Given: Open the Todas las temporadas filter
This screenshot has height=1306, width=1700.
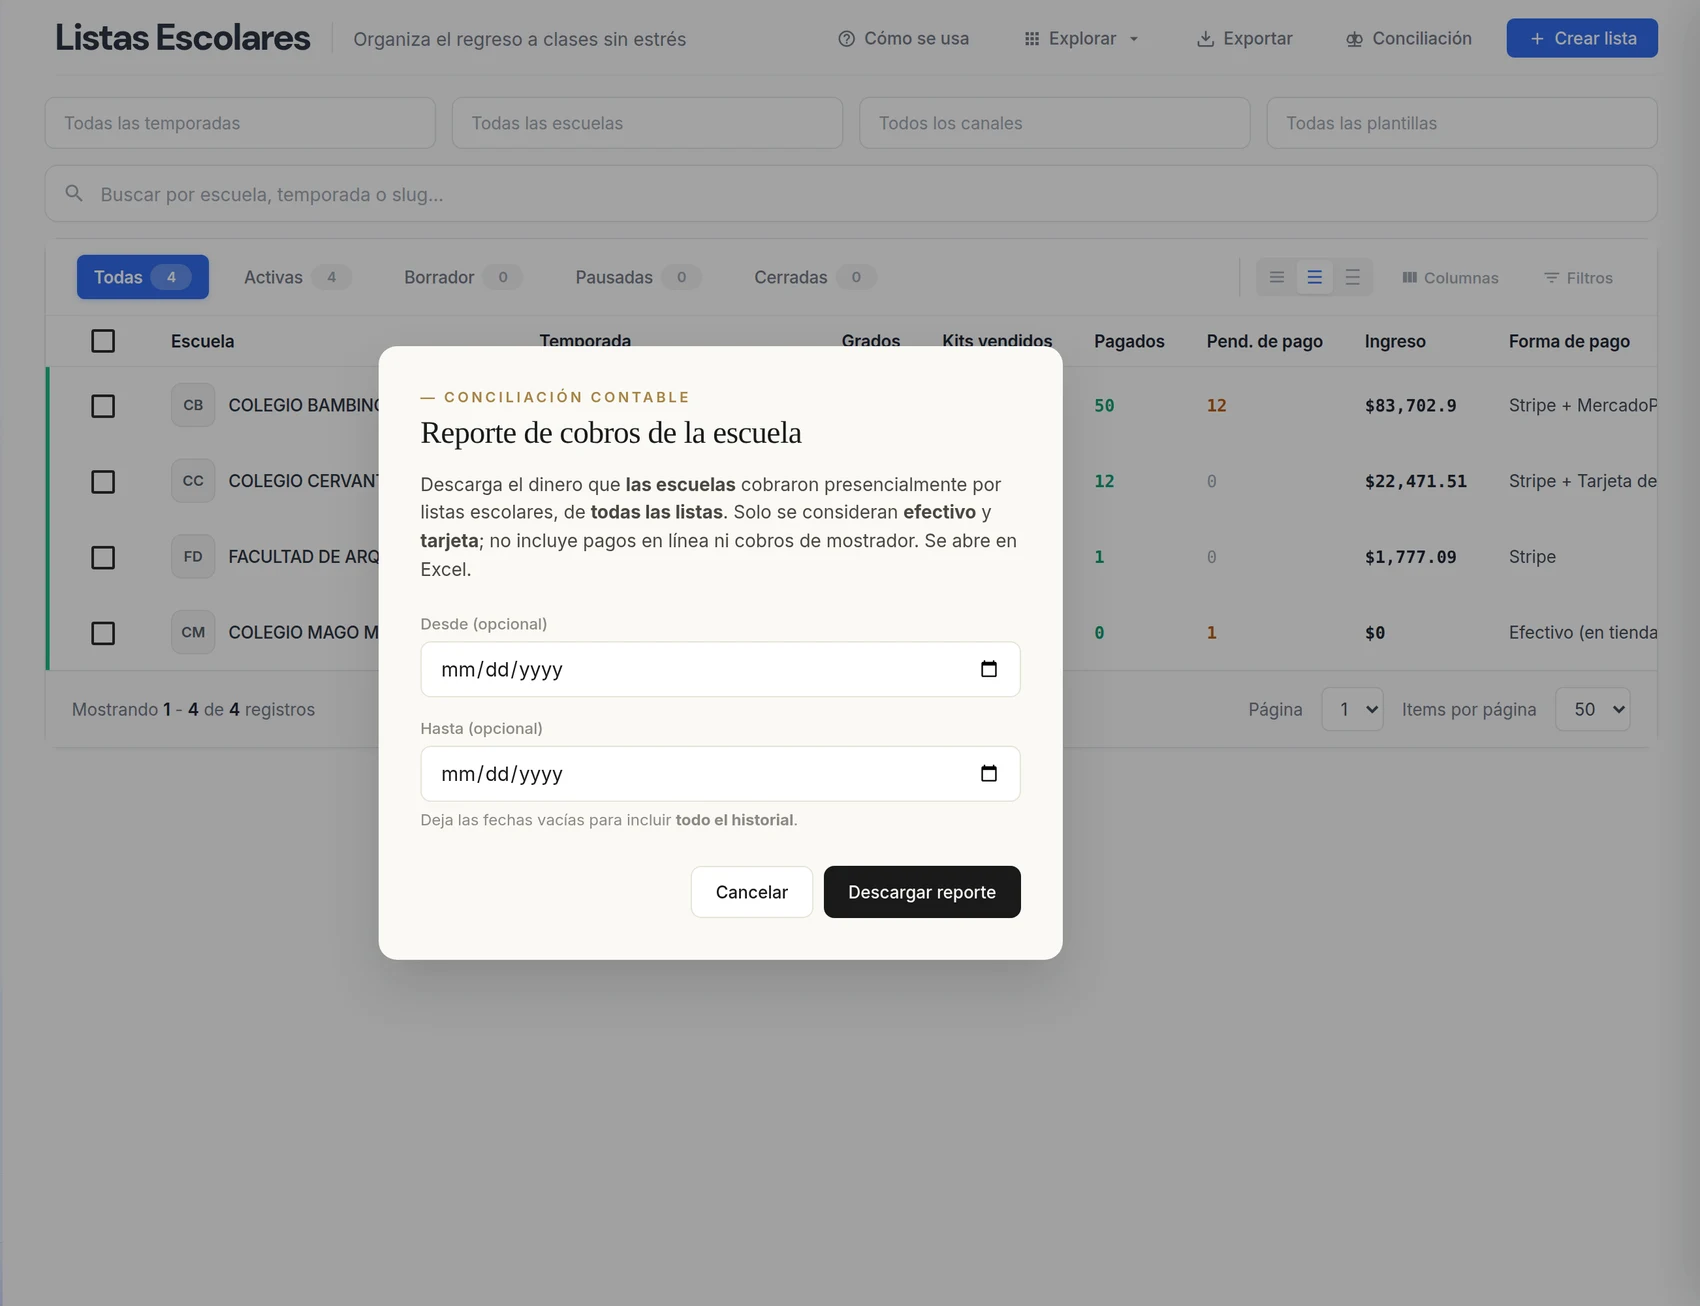Looking at the screenshot, I should coord(240,123).
